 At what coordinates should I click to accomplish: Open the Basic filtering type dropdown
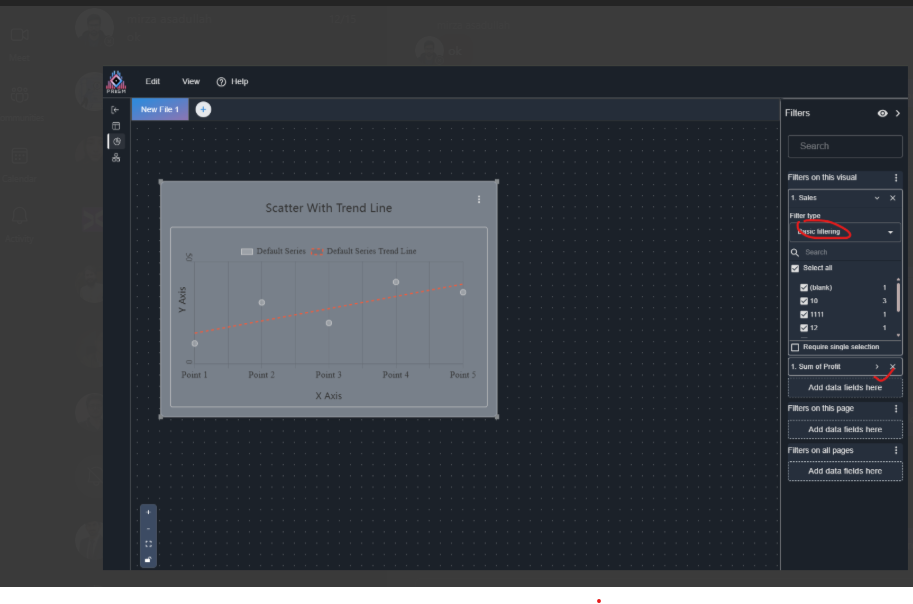[x=844, y=232]
